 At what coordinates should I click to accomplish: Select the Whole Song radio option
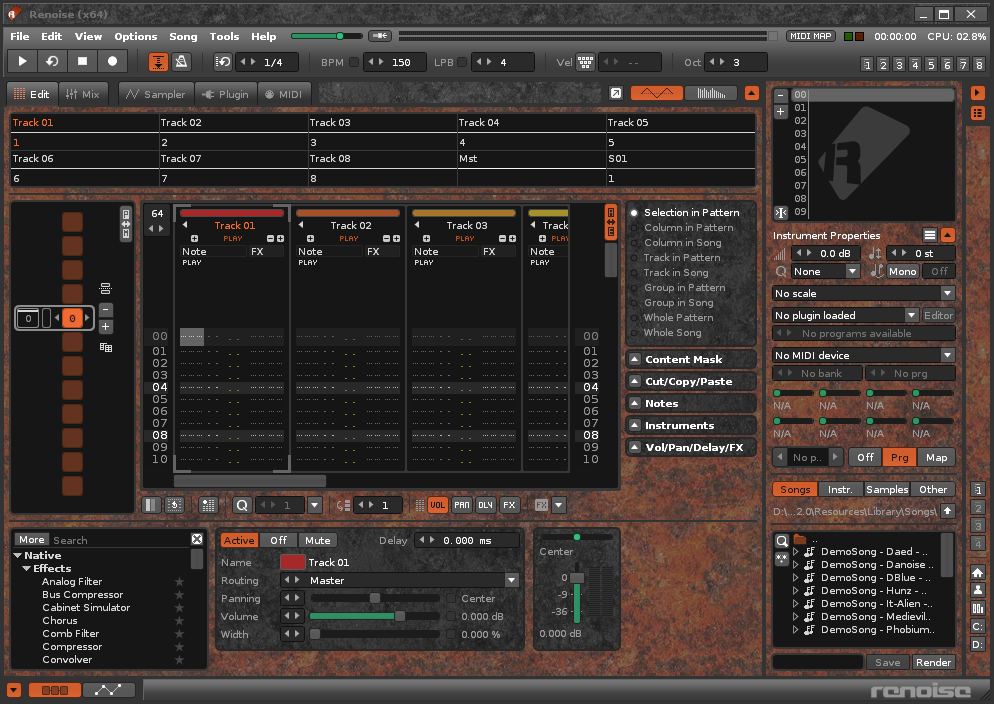666,333
